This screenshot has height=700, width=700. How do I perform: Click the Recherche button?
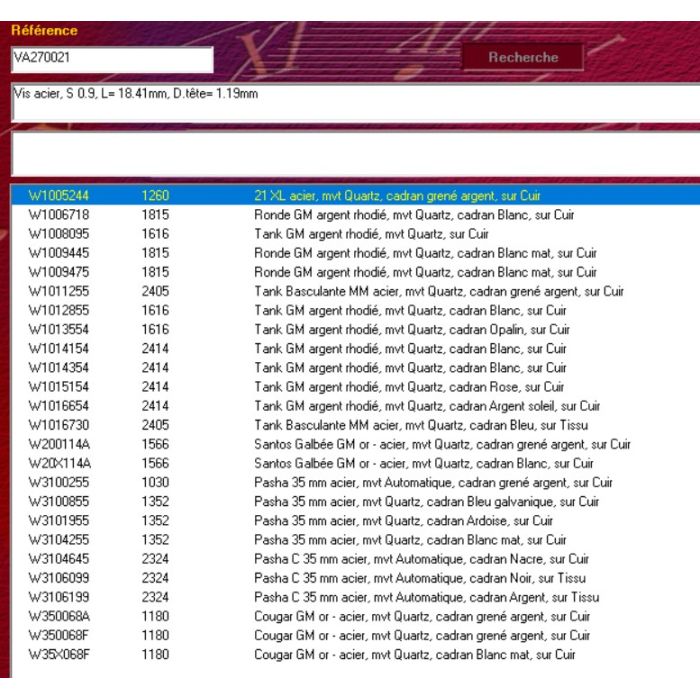(522, 57)
